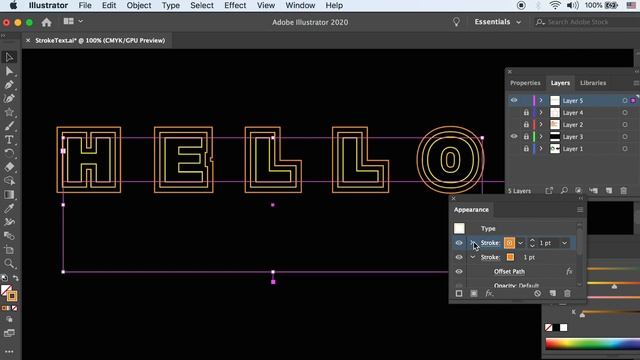Open first Stroke panel link
Image resolution: width=640 pixels, height=360 pixels.
pos(490,243)
